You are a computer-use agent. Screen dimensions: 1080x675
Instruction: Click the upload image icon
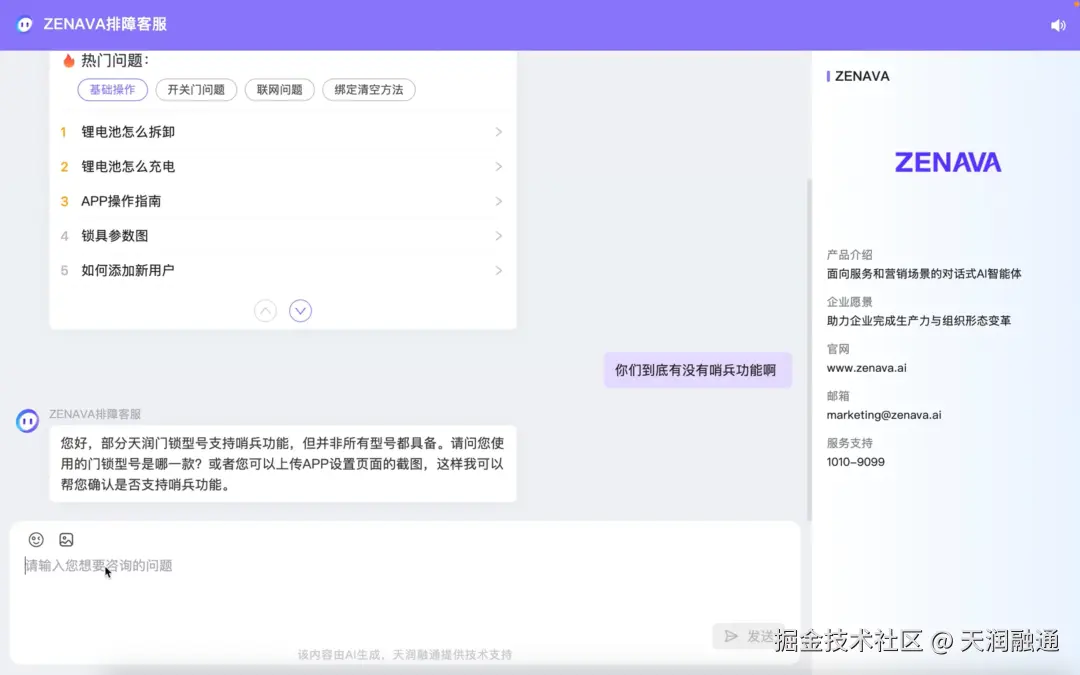(66, 540)
